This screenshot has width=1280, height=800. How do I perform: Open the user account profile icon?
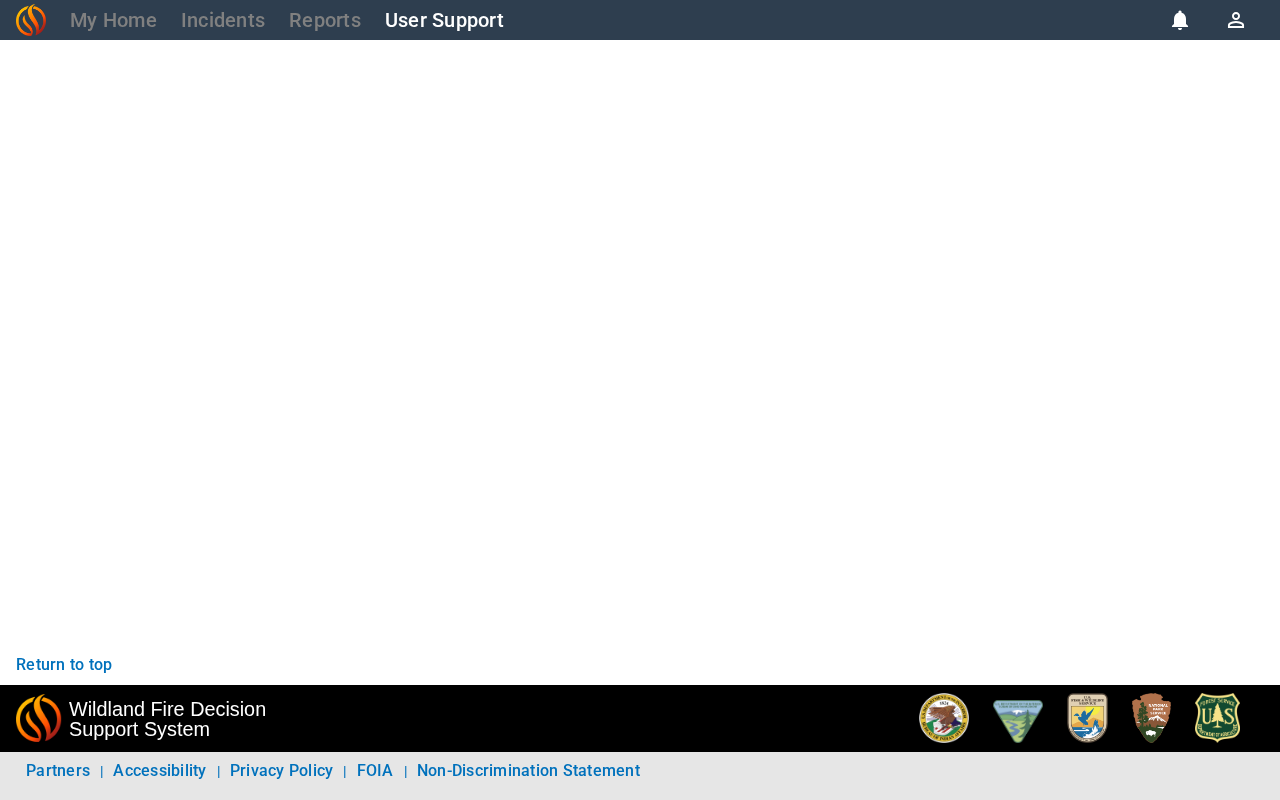pyautogui.click(x=1236, y=20)
